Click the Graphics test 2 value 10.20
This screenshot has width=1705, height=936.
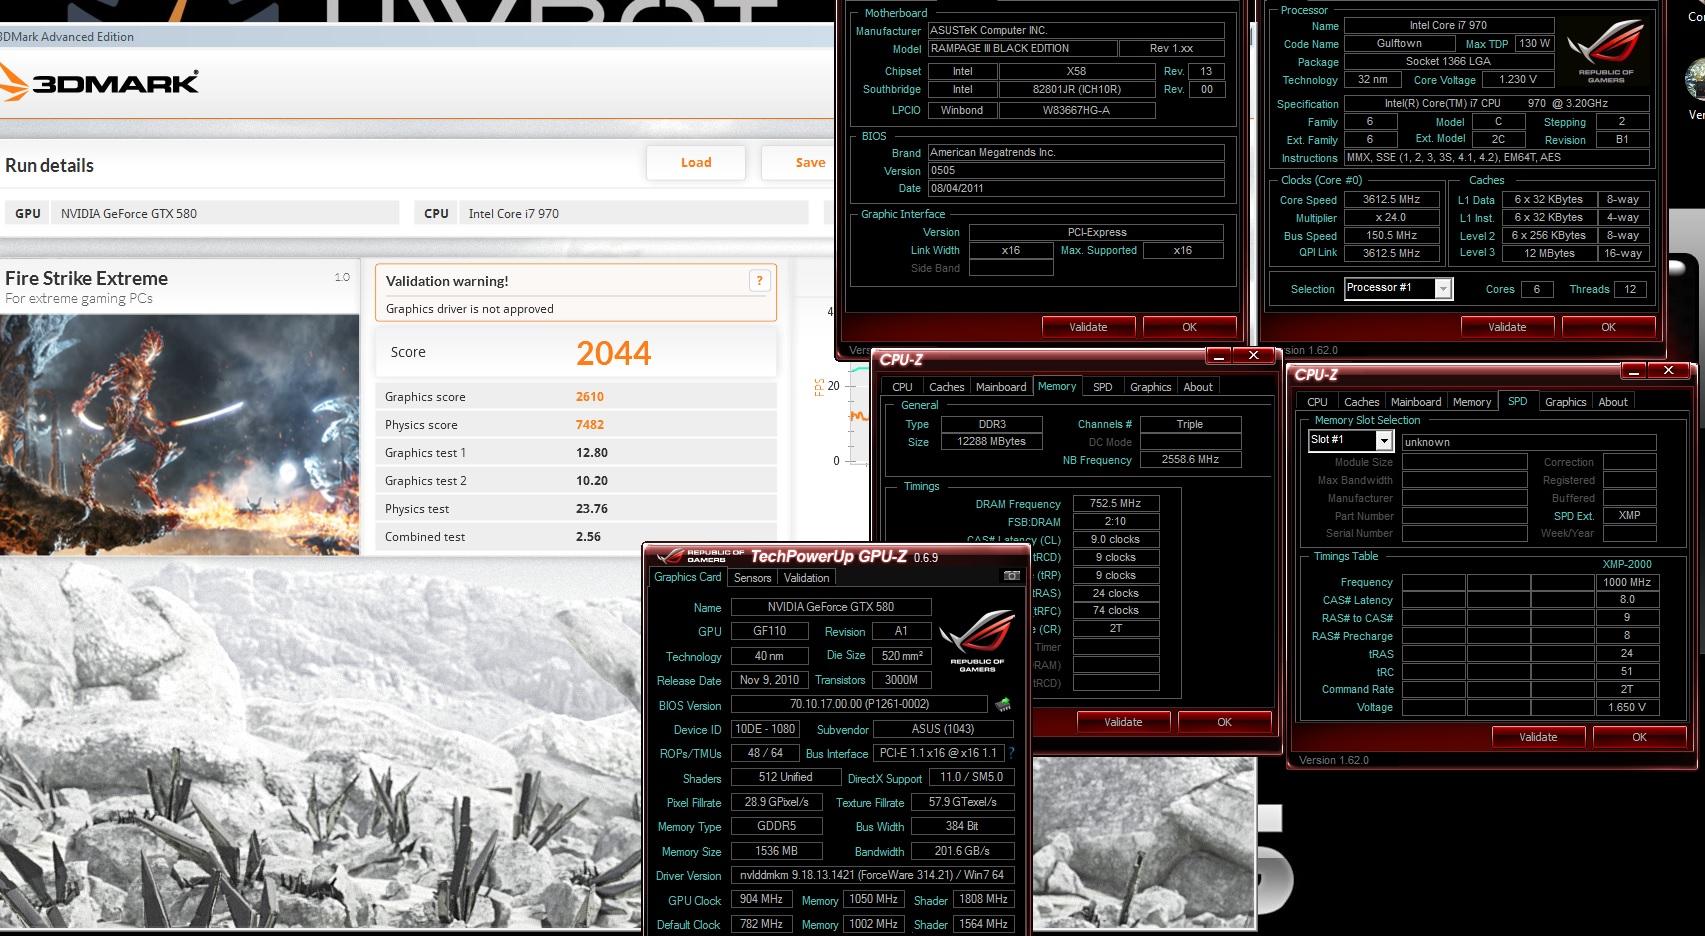point(592,481)
